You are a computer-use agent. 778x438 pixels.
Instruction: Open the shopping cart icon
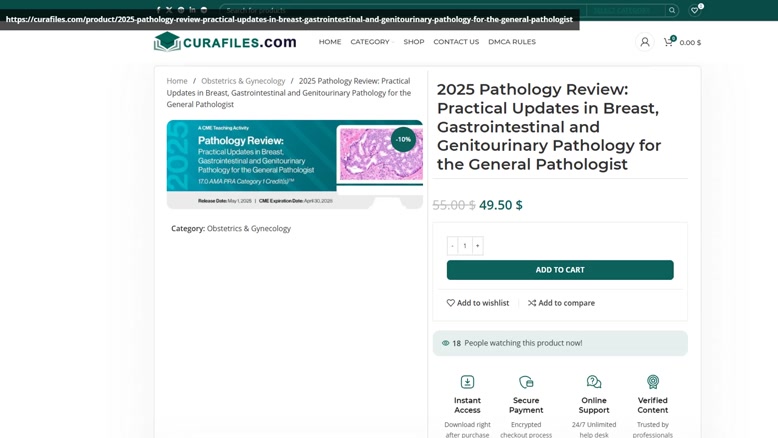(x=669, y=42)
